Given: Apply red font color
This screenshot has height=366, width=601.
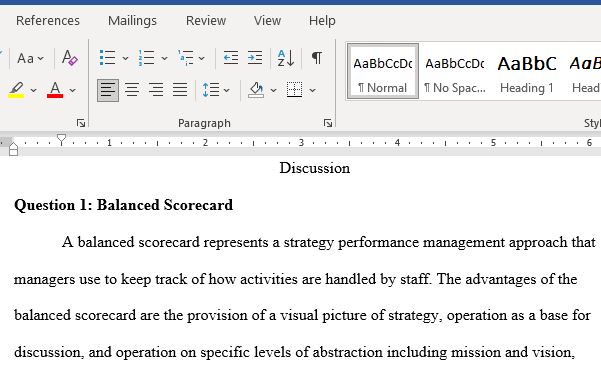Looking at the screenshot, I should [55, 90].
